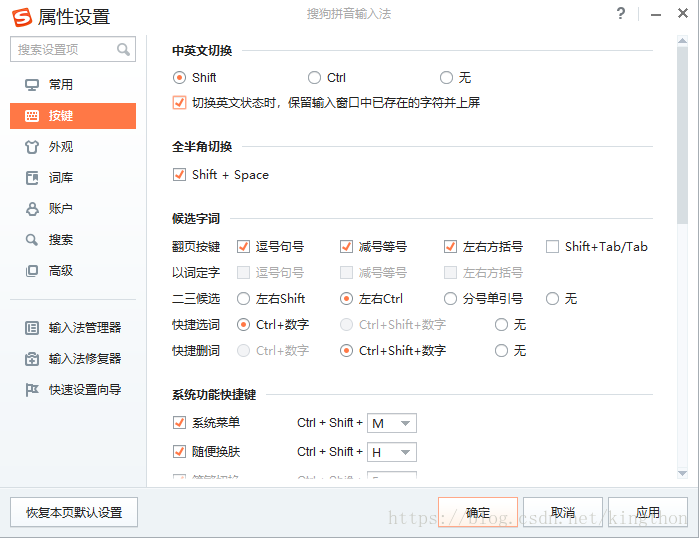
Task: Click the layers icon beside 高级
Action: 32,271
